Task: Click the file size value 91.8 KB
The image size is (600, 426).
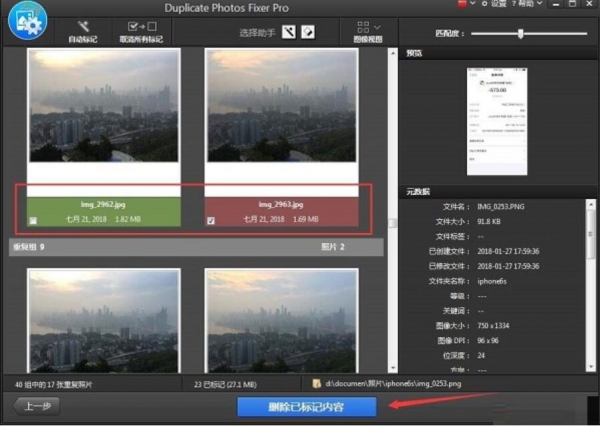Action: [x=489, y=222]
